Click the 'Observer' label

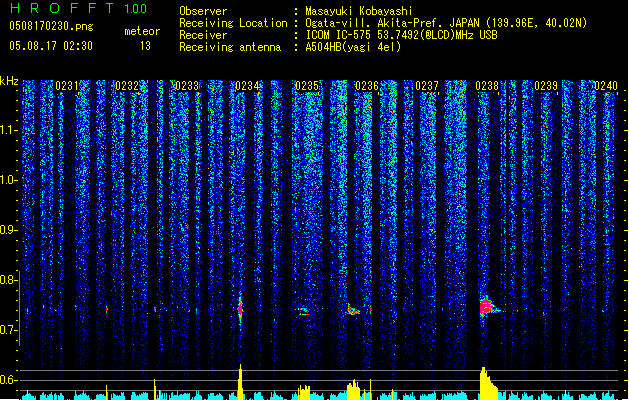(203, 11)
